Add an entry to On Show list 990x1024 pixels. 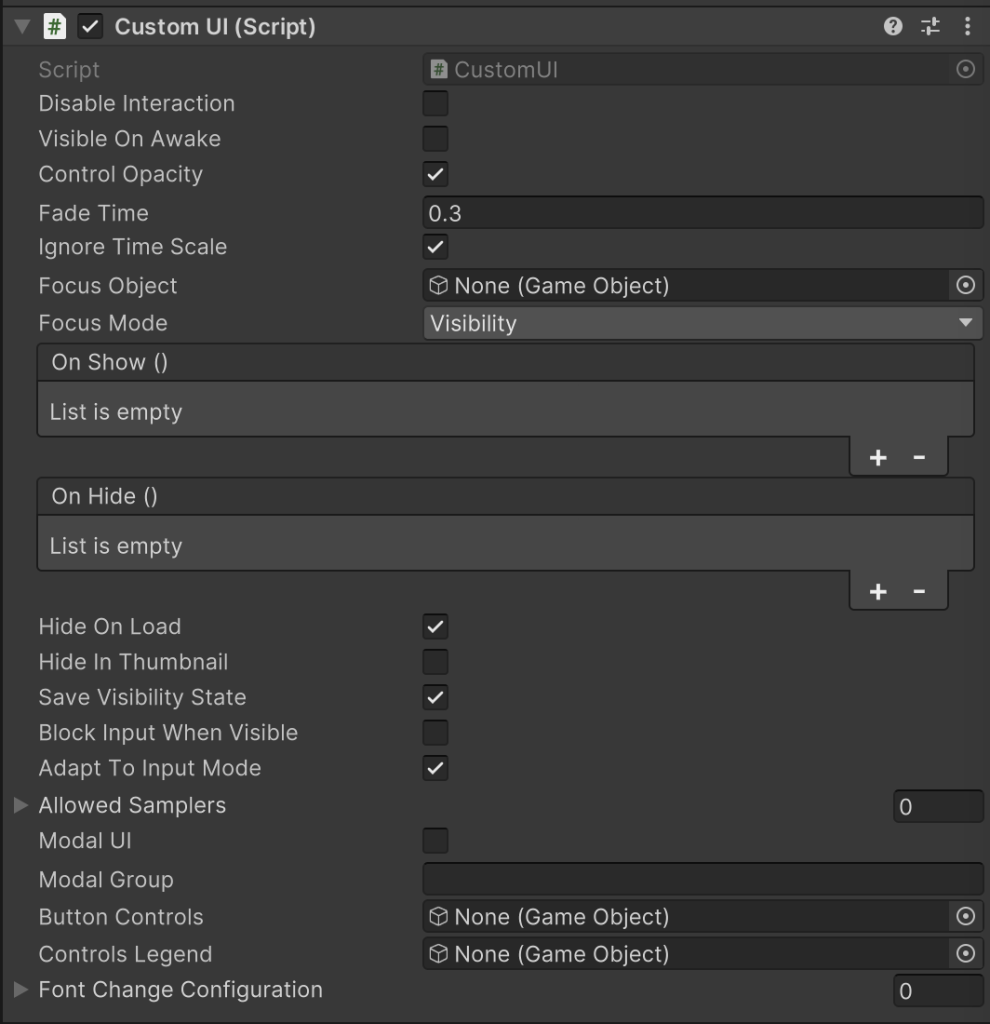[878, 457]
